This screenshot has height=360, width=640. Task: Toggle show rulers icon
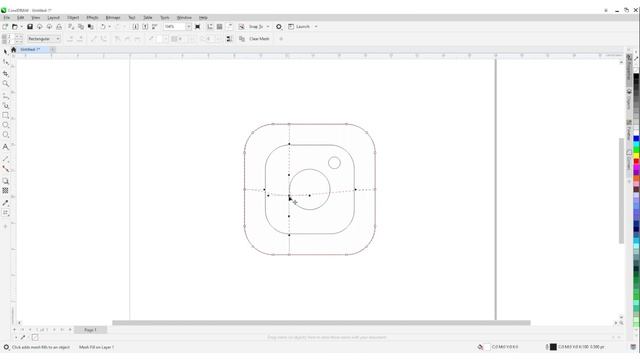pyautogui.click(x=210, y=27)
